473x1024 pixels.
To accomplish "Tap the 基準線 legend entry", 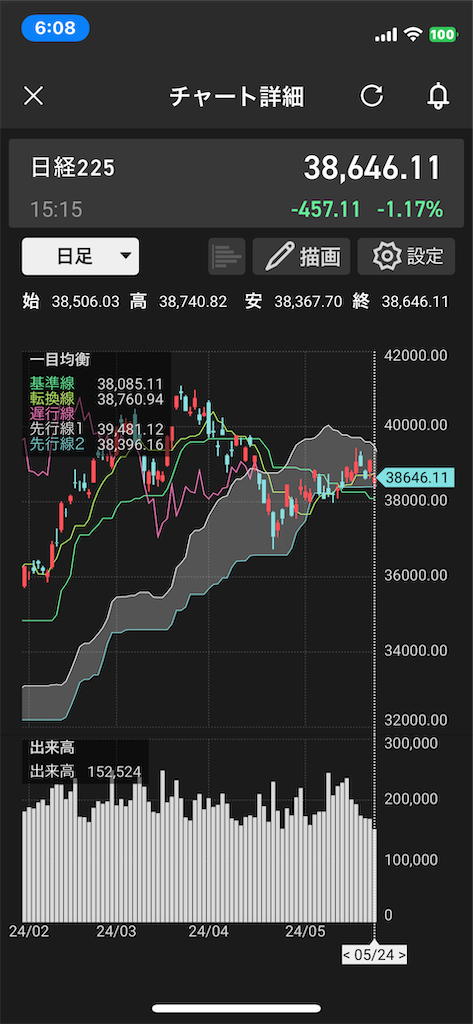I will point(96,384).
